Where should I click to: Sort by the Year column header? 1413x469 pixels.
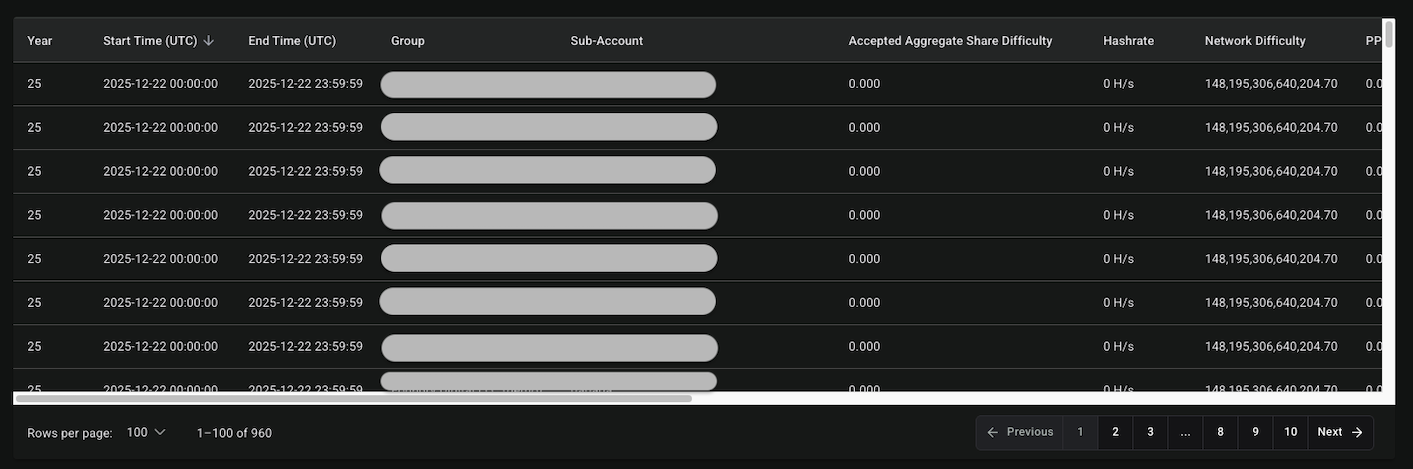coord(40,41)
